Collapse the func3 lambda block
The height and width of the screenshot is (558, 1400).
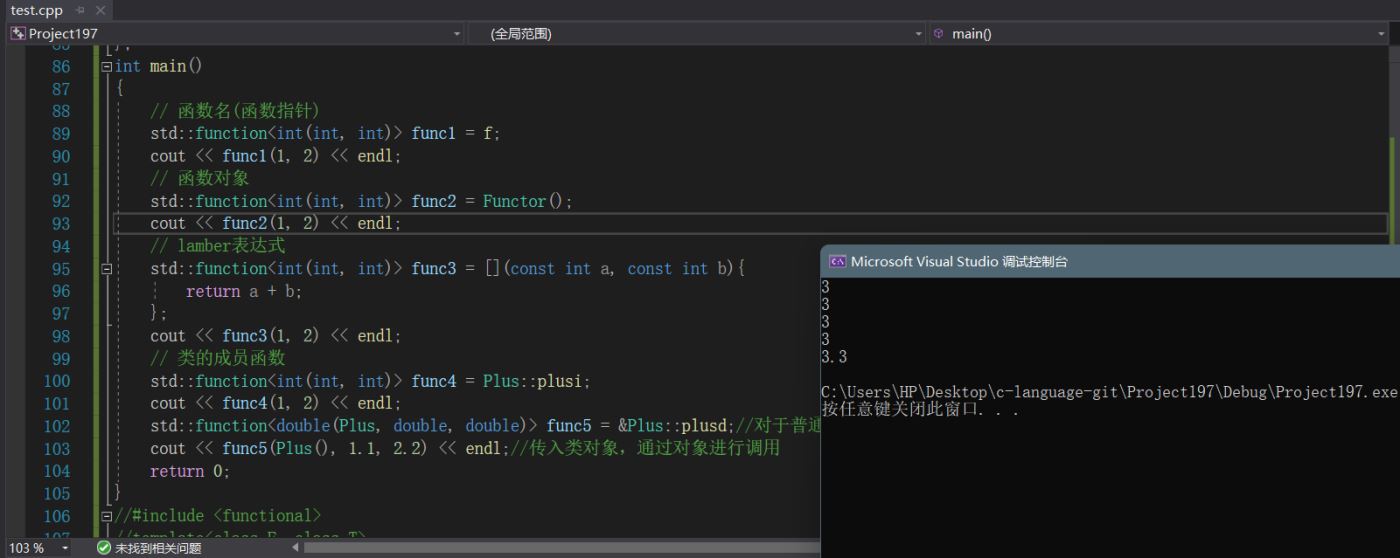pos(107,269)
